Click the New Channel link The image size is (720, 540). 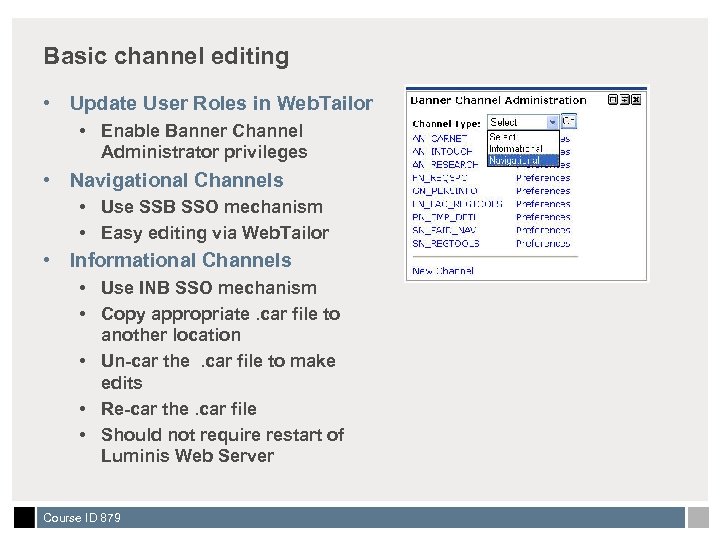[443, 270]
